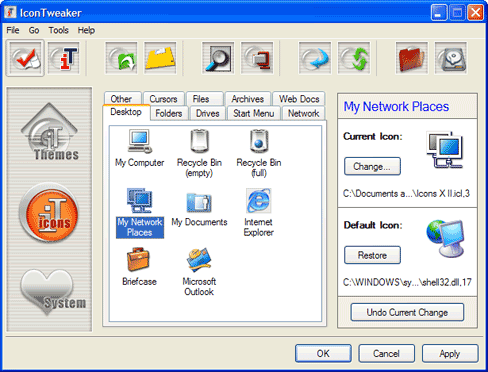Click the default icon globe preview
Image resolution: width=488 pixels, height=372 pixels.
446,238
